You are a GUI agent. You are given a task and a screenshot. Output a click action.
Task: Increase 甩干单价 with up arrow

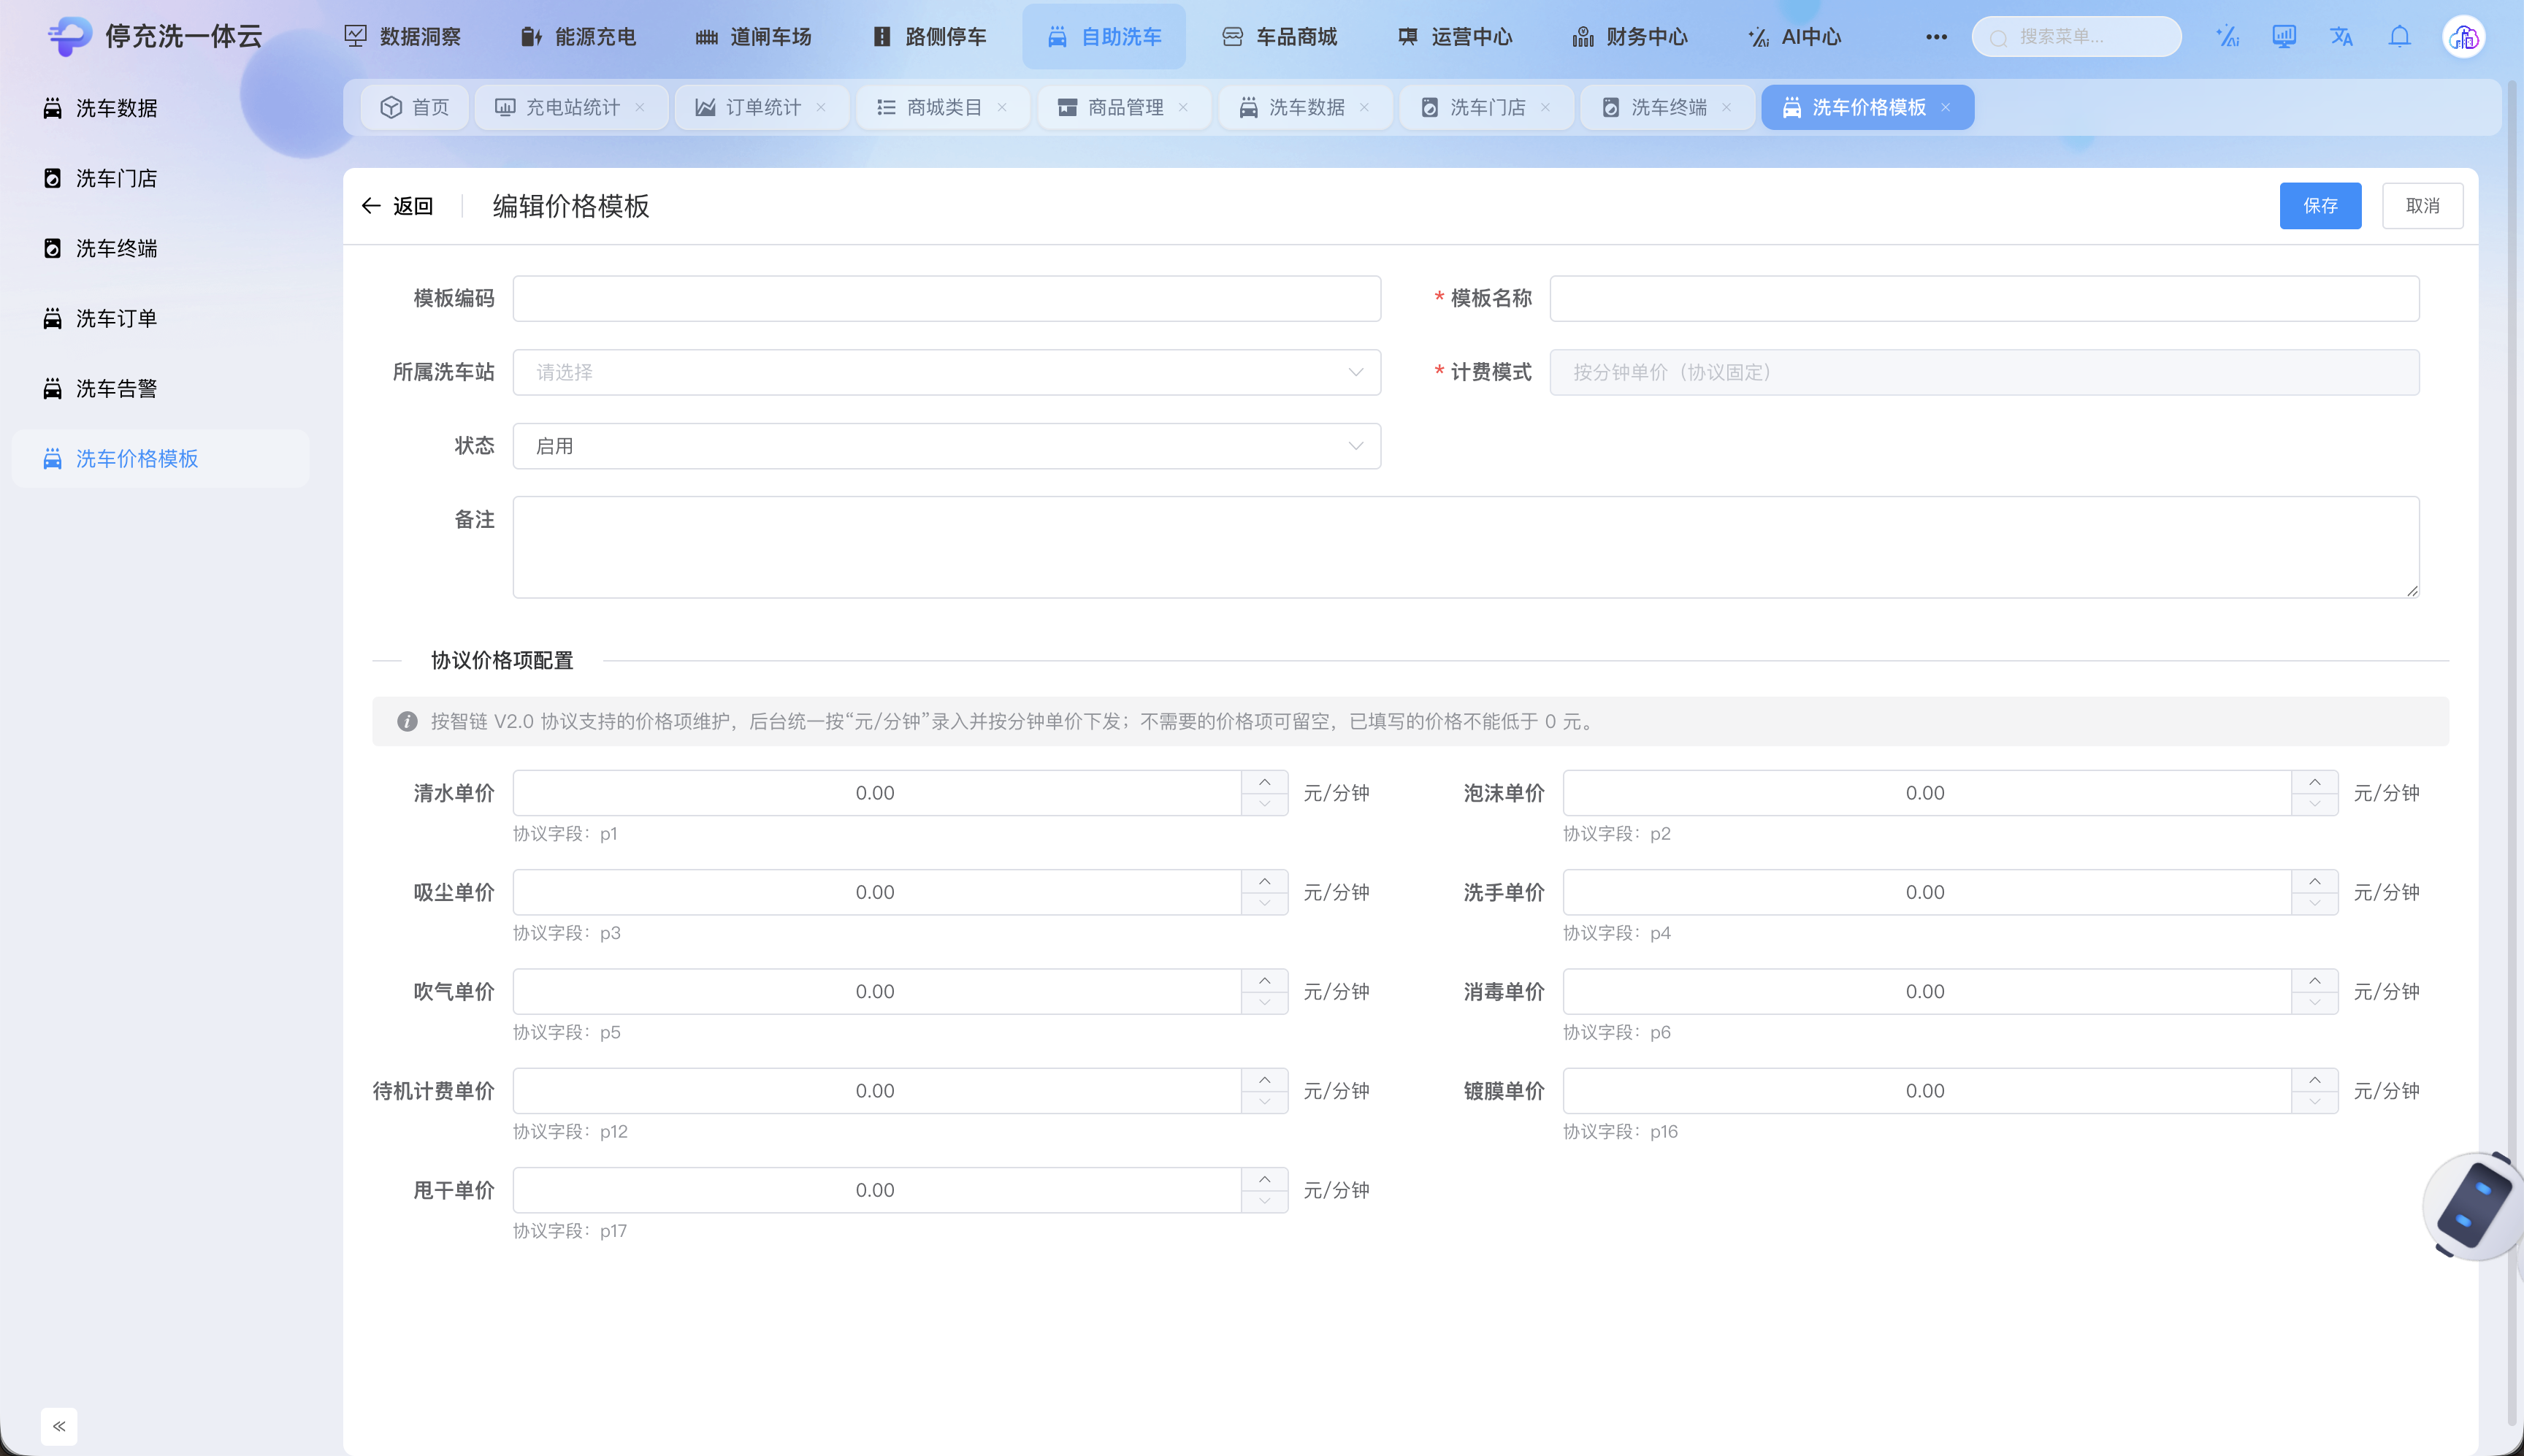(1264, 1179)
